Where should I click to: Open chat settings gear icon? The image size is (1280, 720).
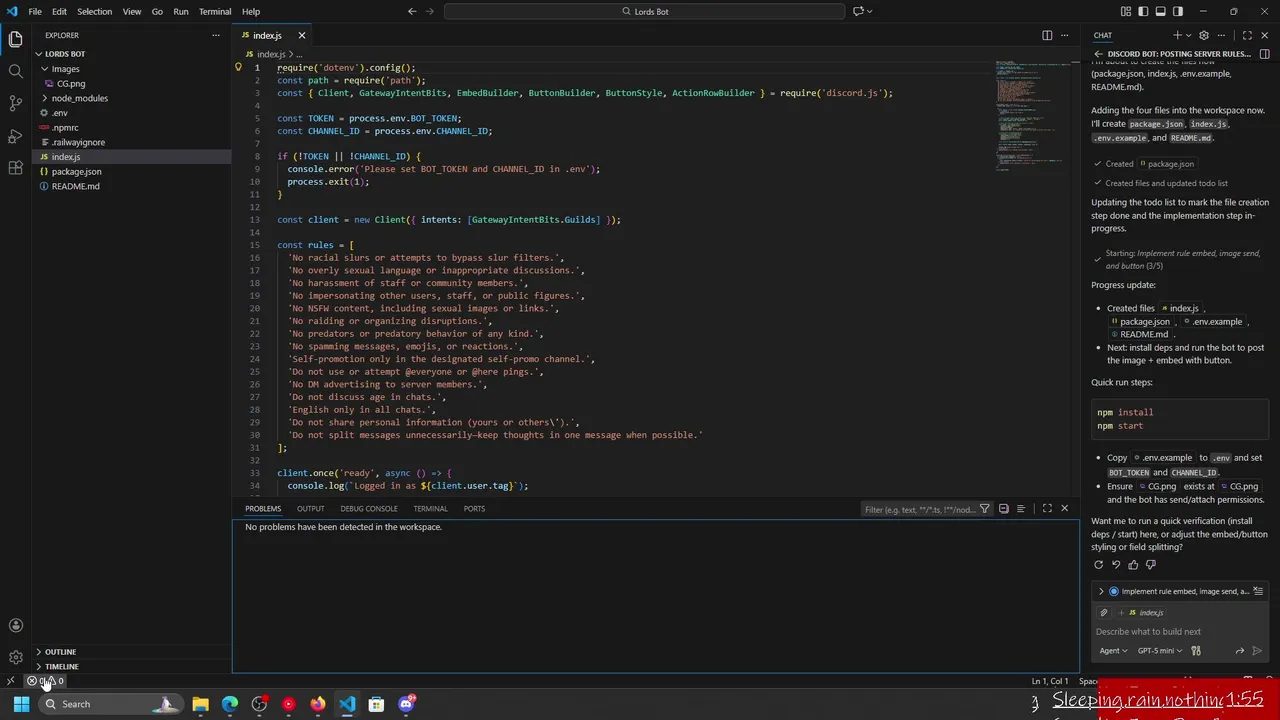click(1204, 35)
